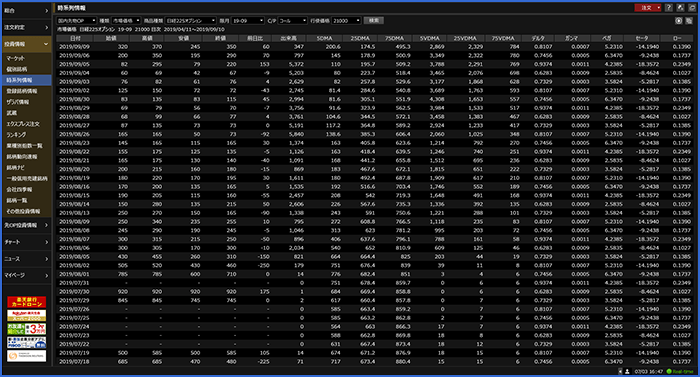The image size is (700, 377).
Task: Click the user icon in status bar
Action: point(627,371)
